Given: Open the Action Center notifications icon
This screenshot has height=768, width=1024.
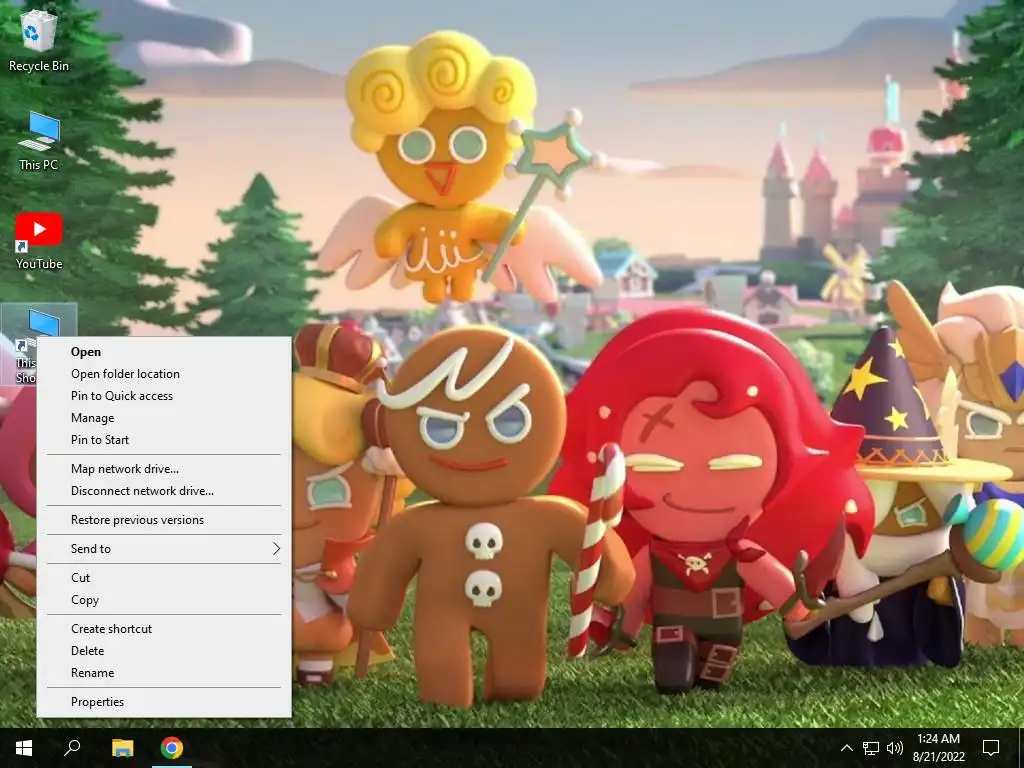Looking at the screenshot, I should [x=991, y=748].
